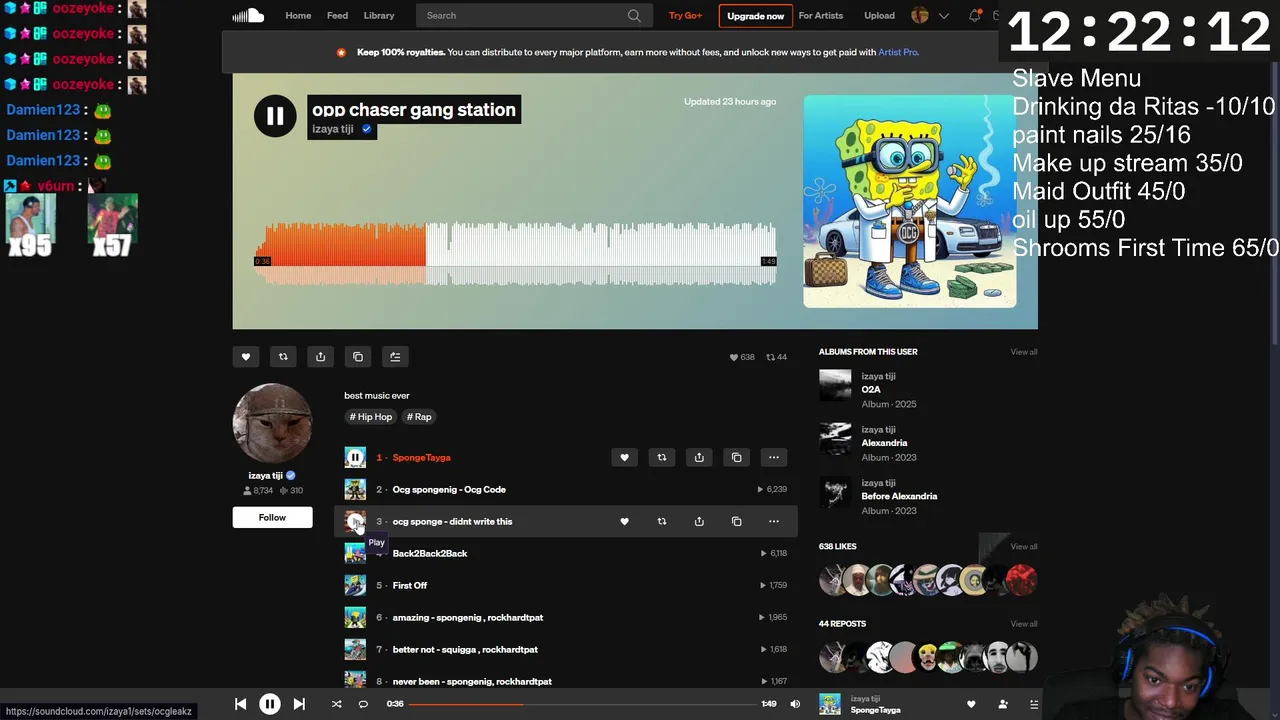This screenshot has height=720, width=1280.
Task: Select the Hip Hop tag
Action: click(x=371, y=417)
